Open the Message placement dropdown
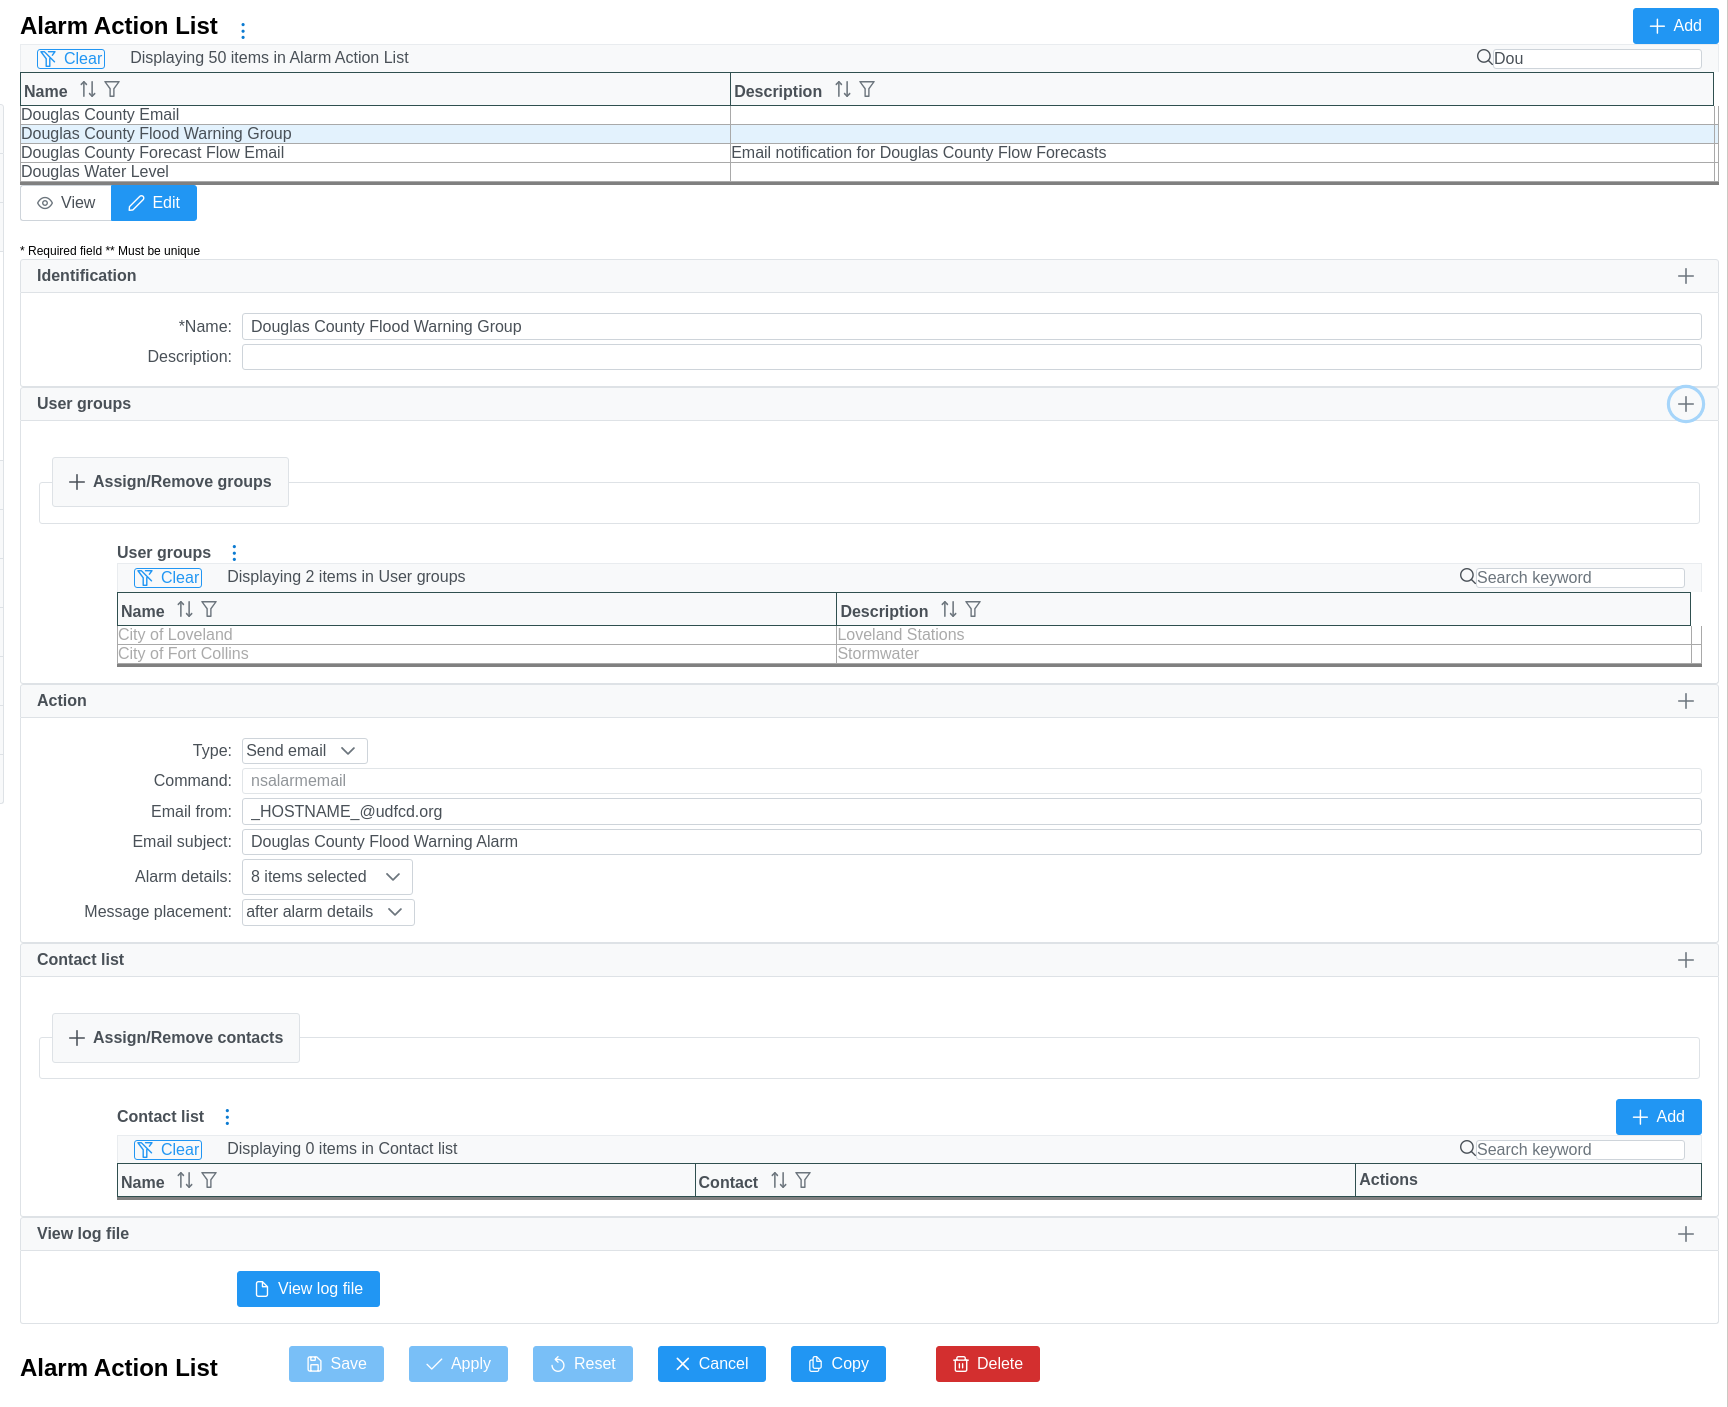The width and height of the screenshot is (1728, 1407). (327, 912)
